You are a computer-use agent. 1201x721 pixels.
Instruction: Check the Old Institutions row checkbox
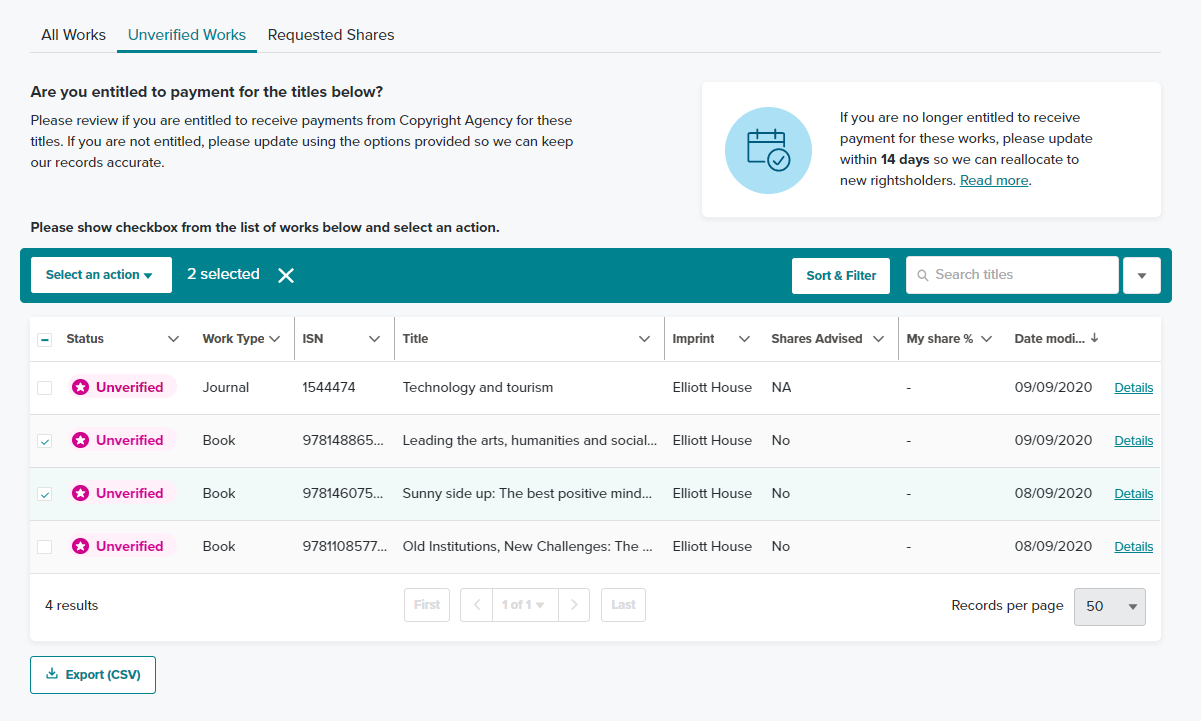[x=45, y=546]
